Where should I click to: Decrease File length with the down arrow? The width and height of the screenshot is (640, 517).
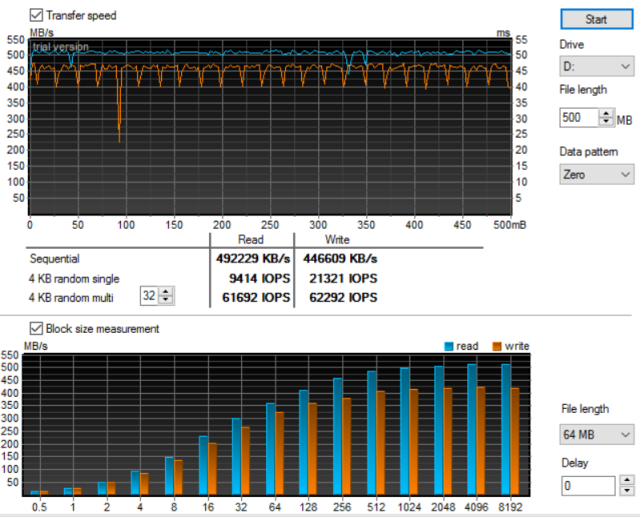coord(607,123)
